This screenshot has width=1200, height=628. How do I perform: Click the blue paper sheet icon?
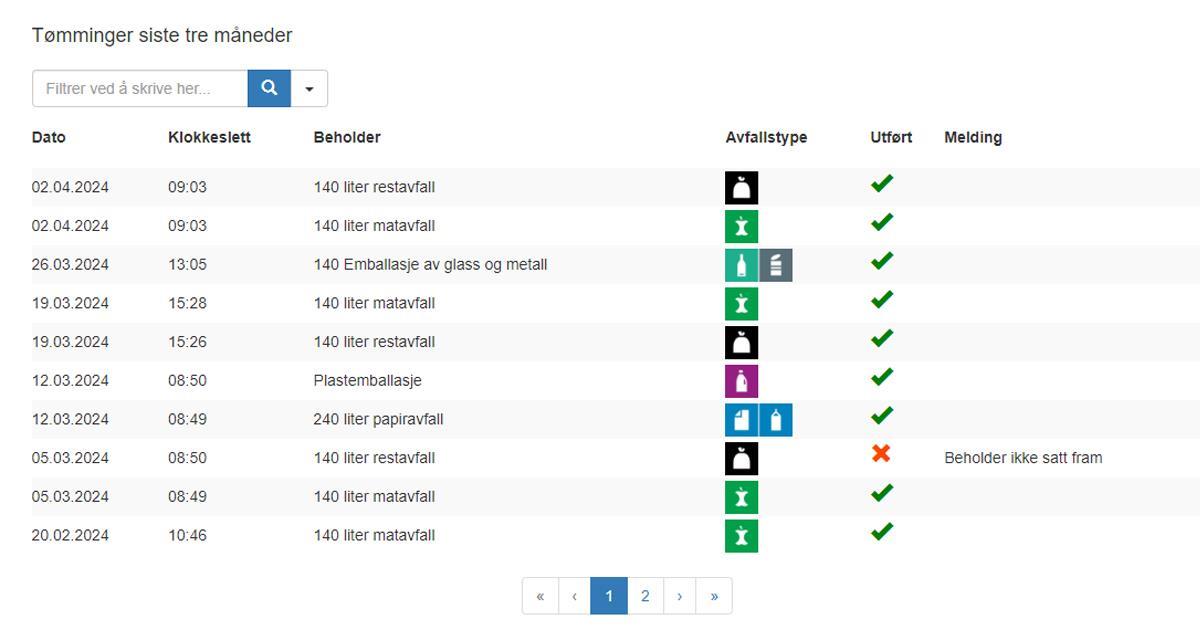[741, 420]
